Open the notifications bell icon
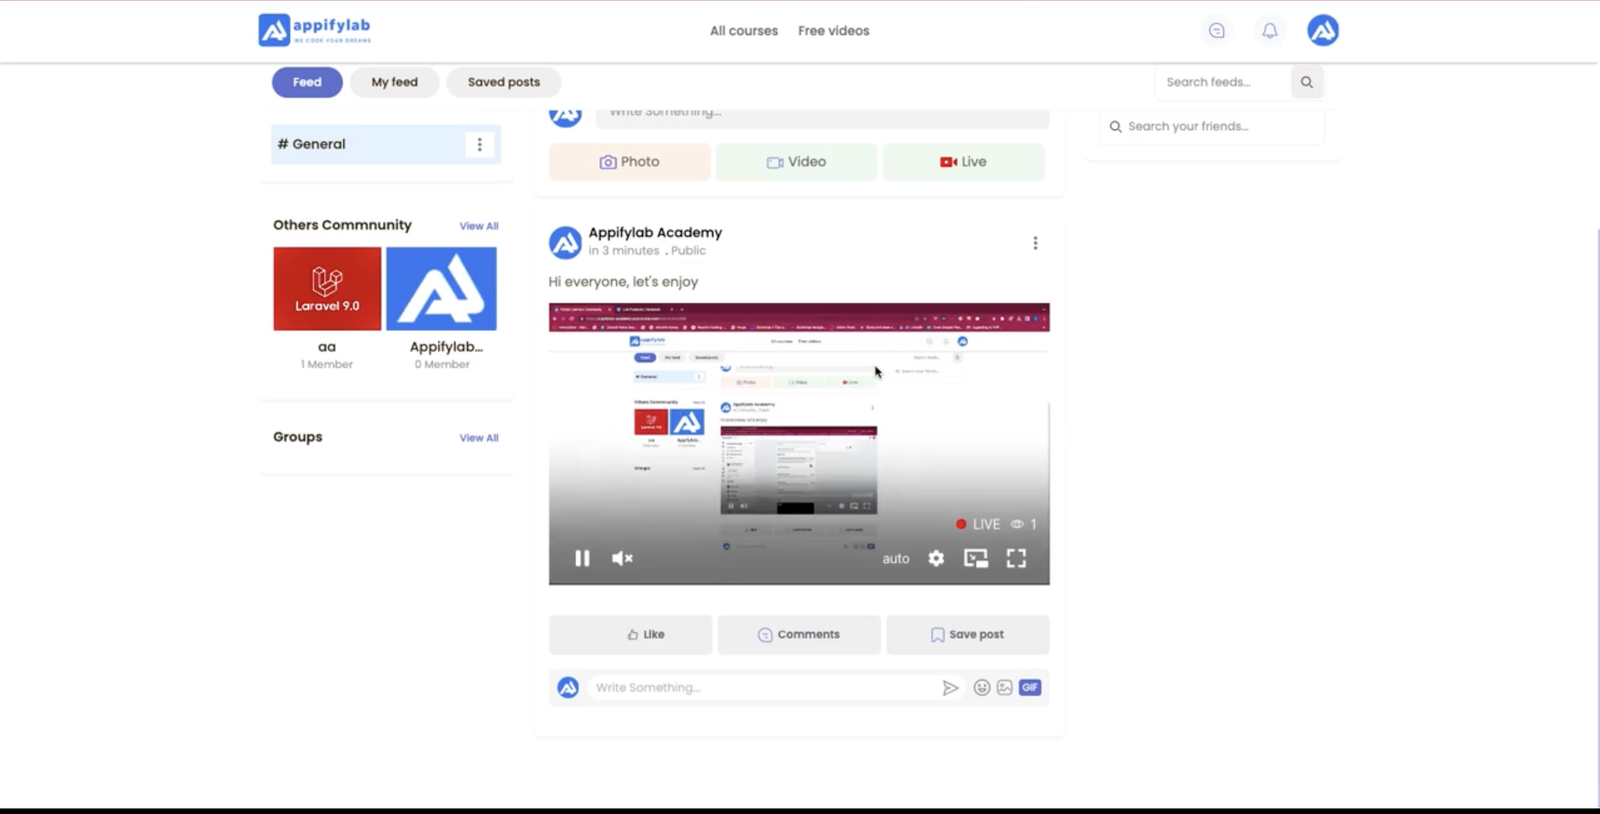 click(1269, 31)
